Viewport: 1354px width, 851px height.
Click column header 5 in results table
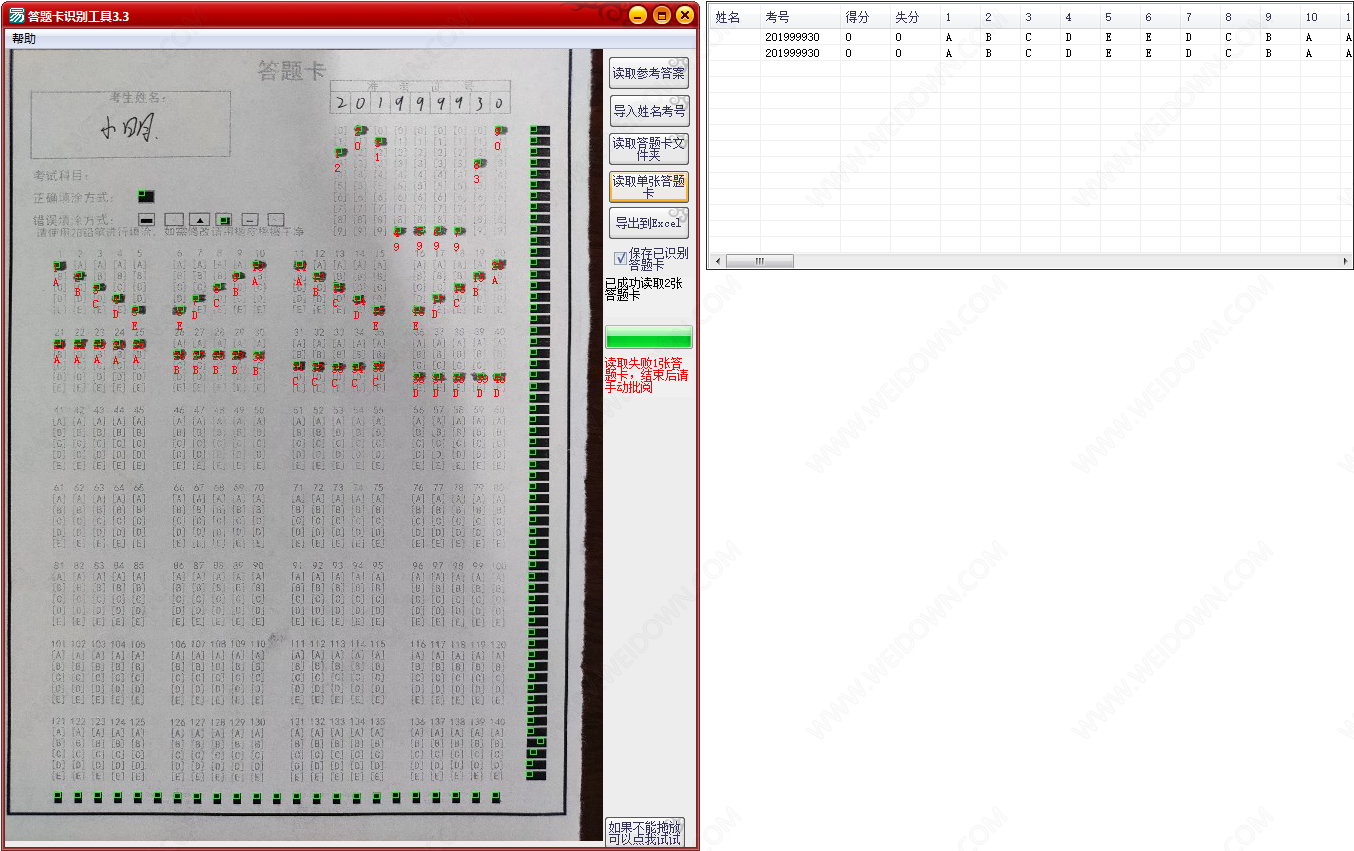click(1120, 17)
